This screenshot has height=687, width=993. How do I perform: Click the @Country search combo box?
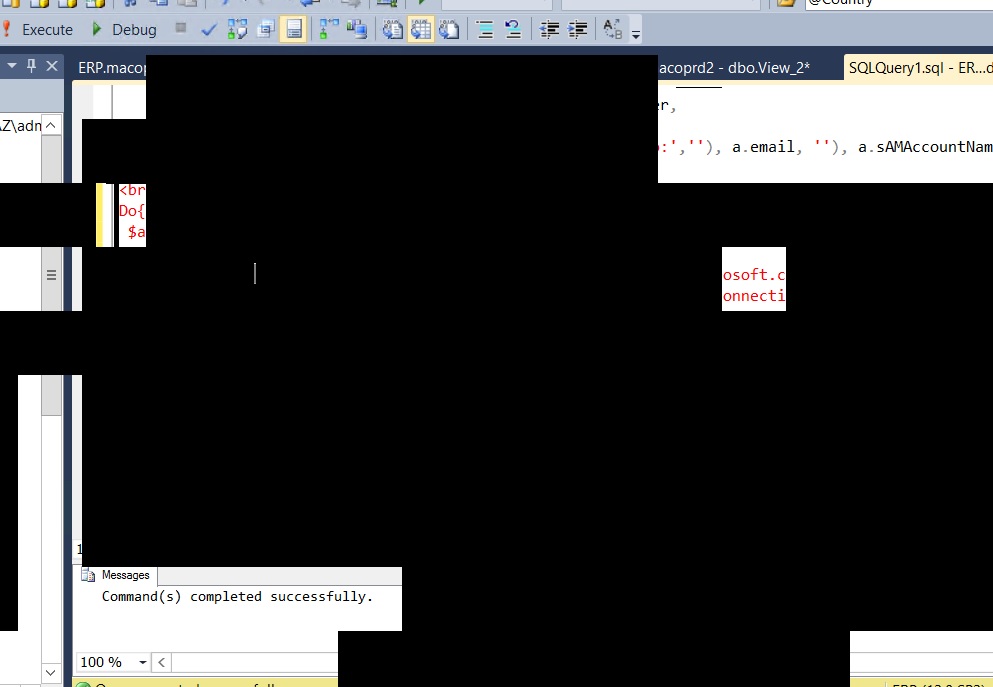[x=898, y=4]
